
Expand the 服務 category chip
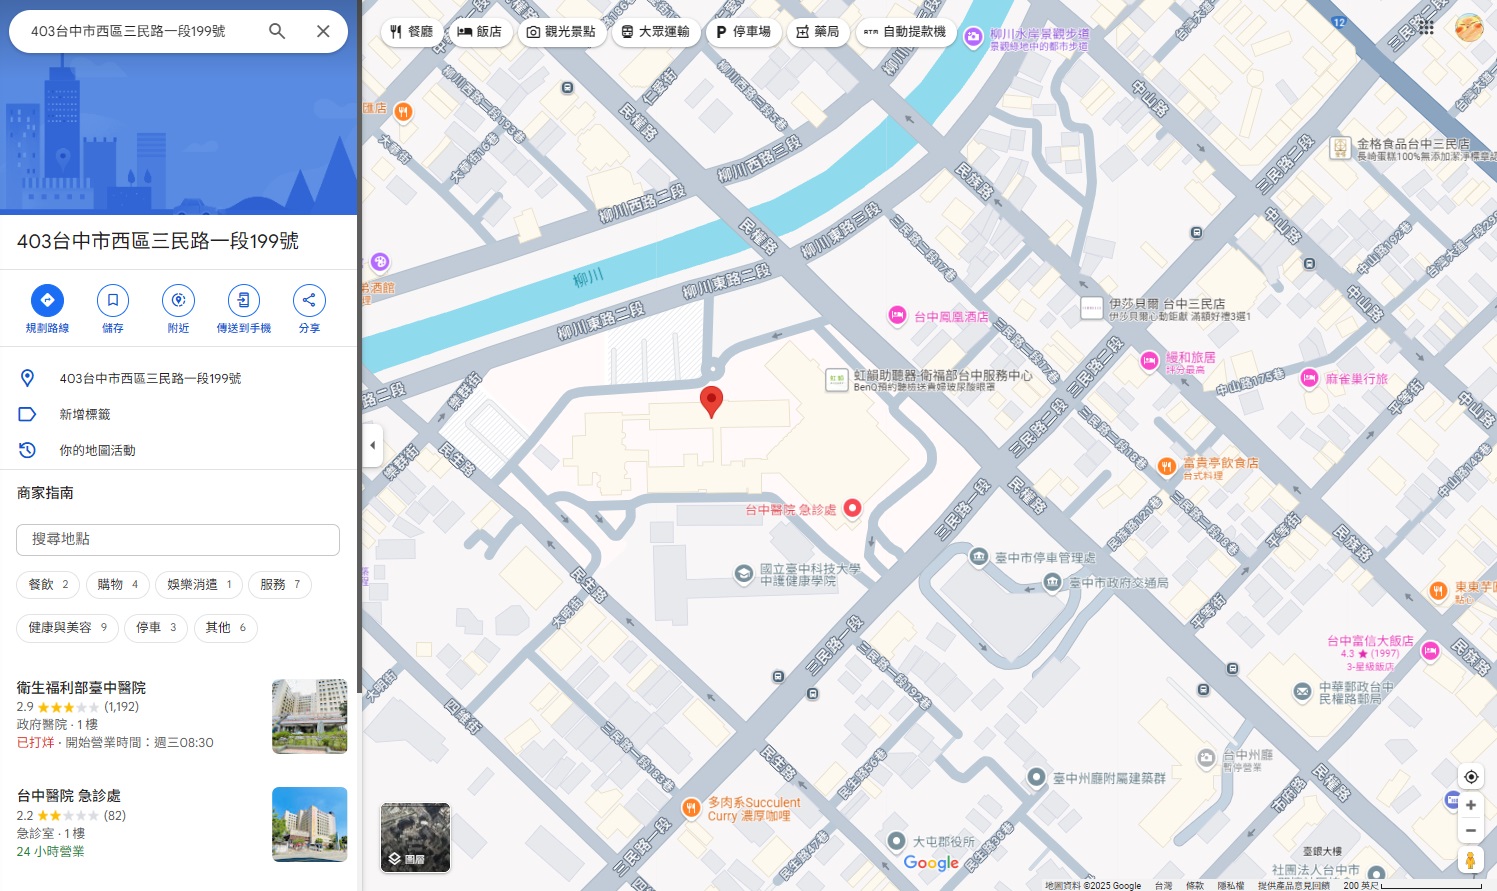(x=280, y=585)
